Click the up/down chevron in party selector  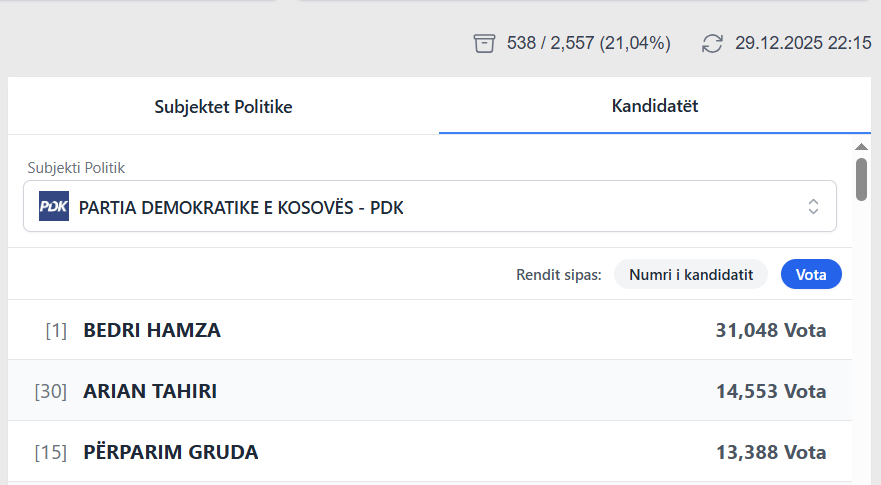click(813, 207)
